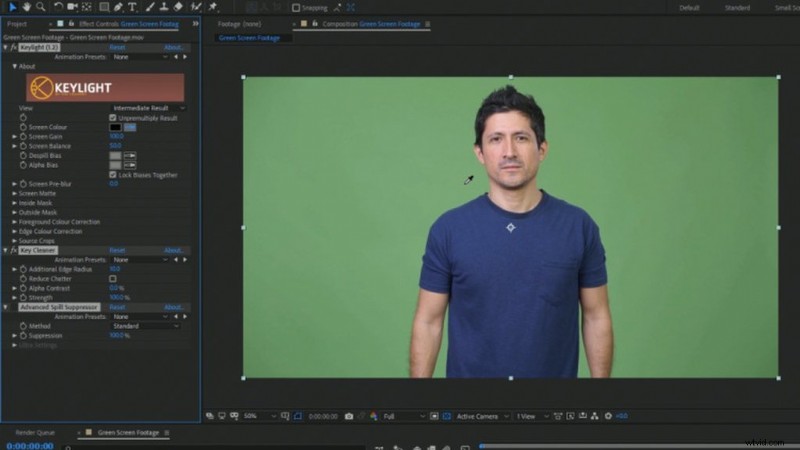Switch to the Render Queue tab
Viewport: 800px width, 450px height.
35,433
